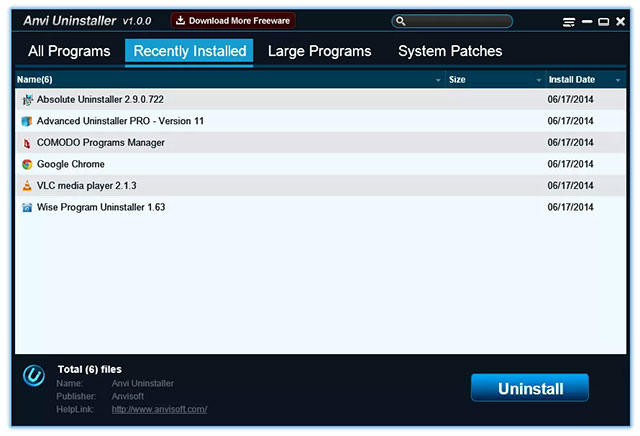Click the Wise Program Uninstaller icon
The height and width of the screenshot is (436, 640).
click(27, 207)
